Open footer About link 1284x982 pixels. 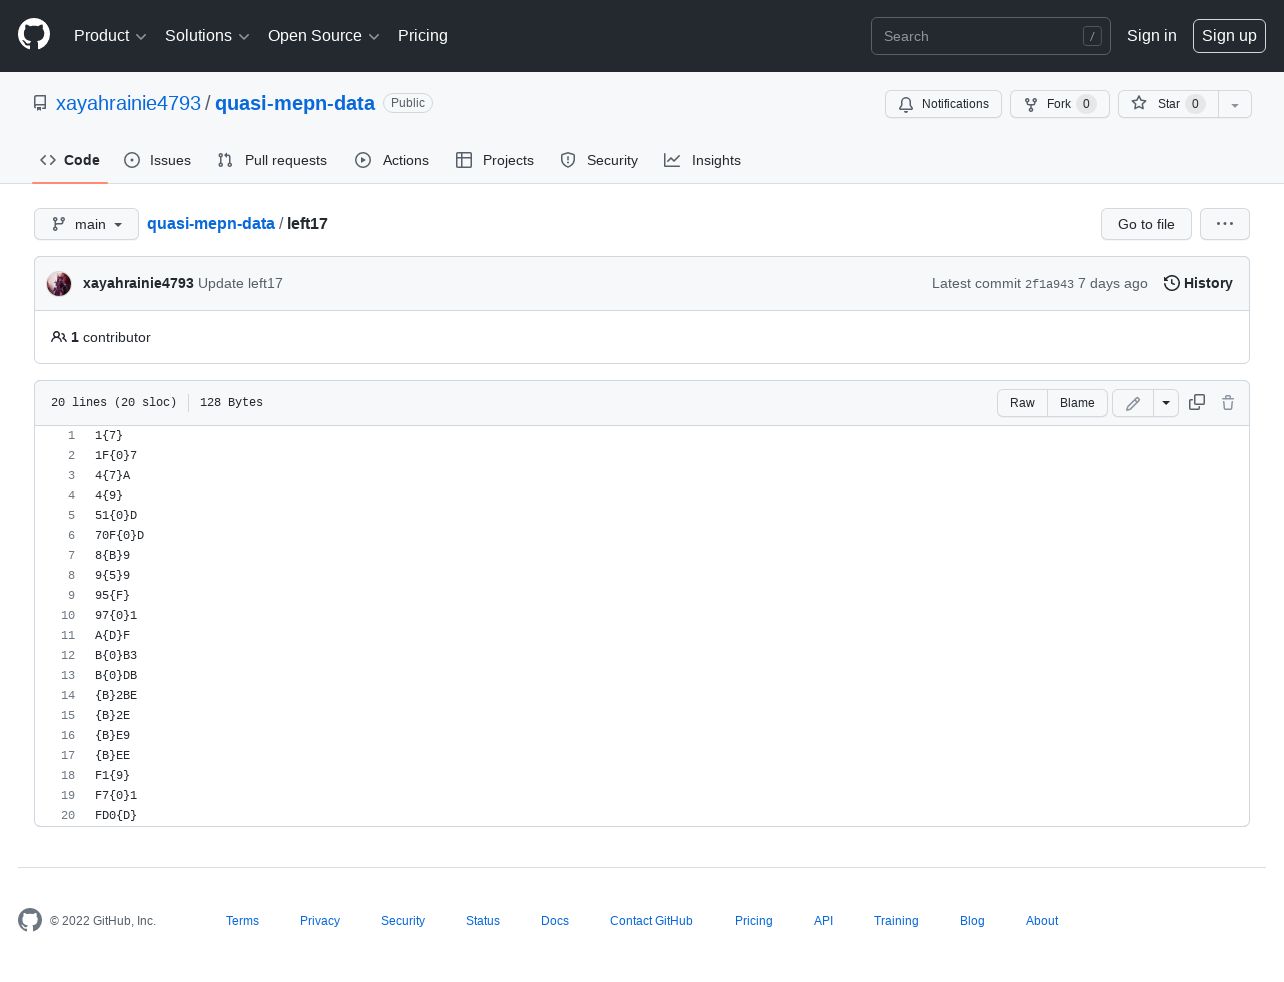click(1042, 921)
